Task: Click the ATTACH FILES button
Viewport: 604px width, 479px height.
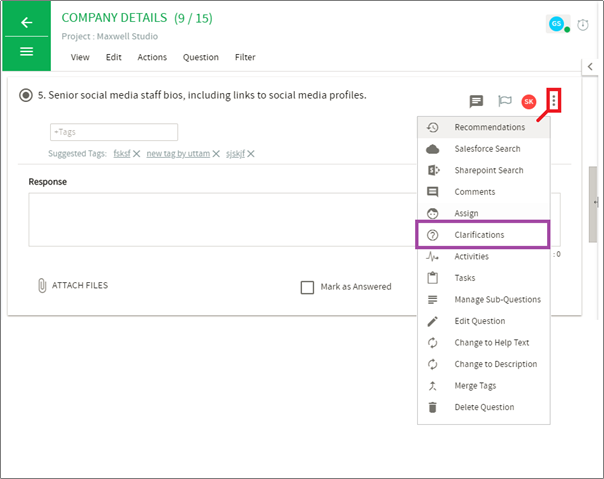Action: click(x=73, y=286)
